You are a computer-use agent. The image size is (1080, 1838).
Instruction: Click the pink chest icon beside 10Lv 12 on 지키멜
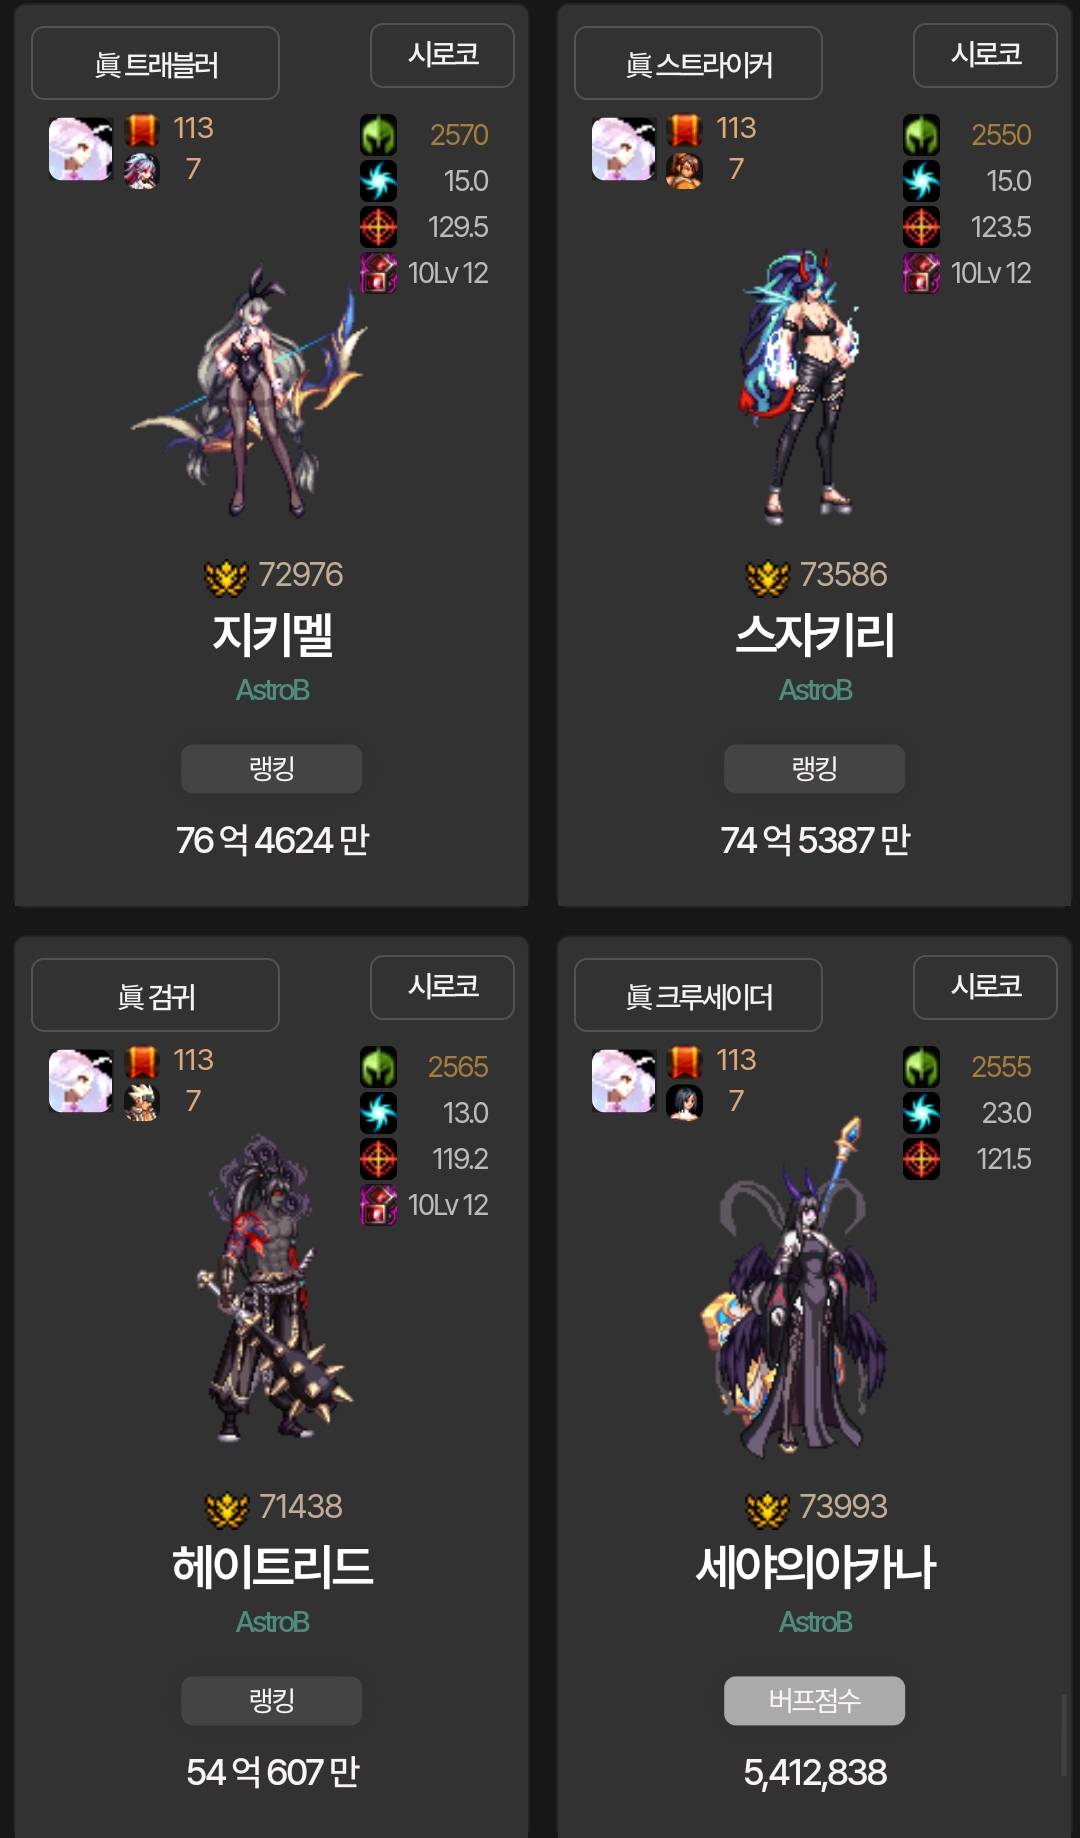[x=378, y=273]
